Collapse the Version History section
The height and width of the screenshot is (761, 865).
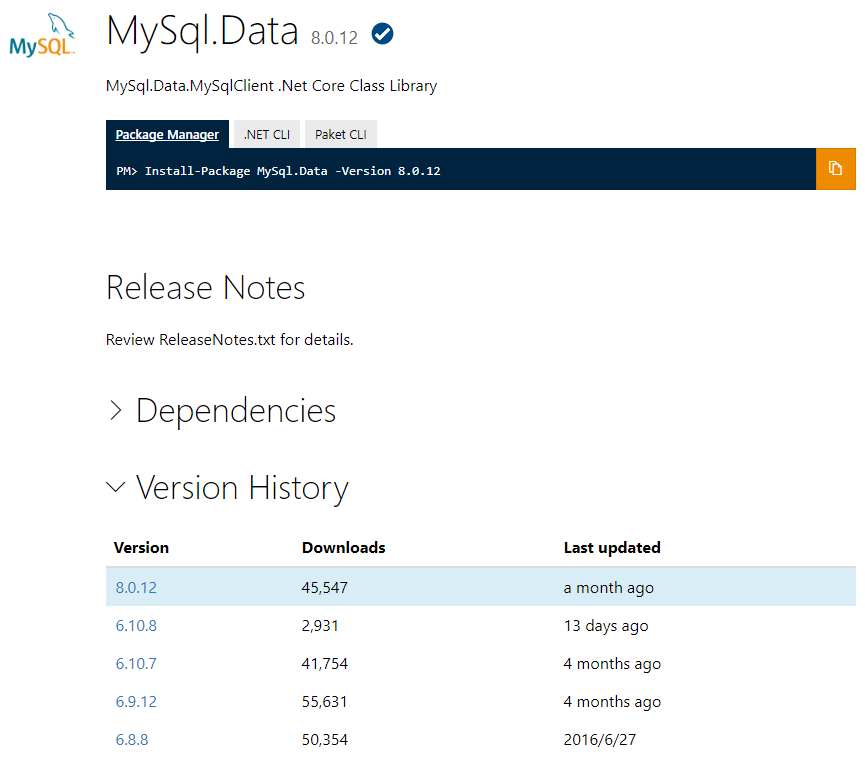241,487
